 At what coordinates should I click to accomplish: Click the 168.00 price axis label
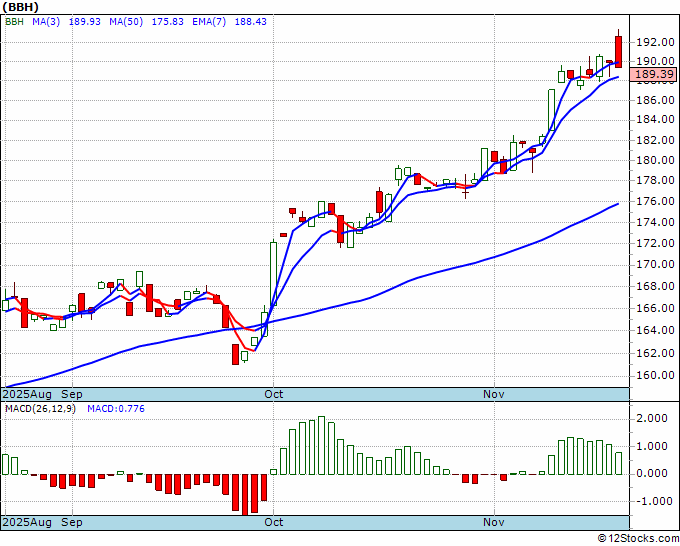pos(655,286)
